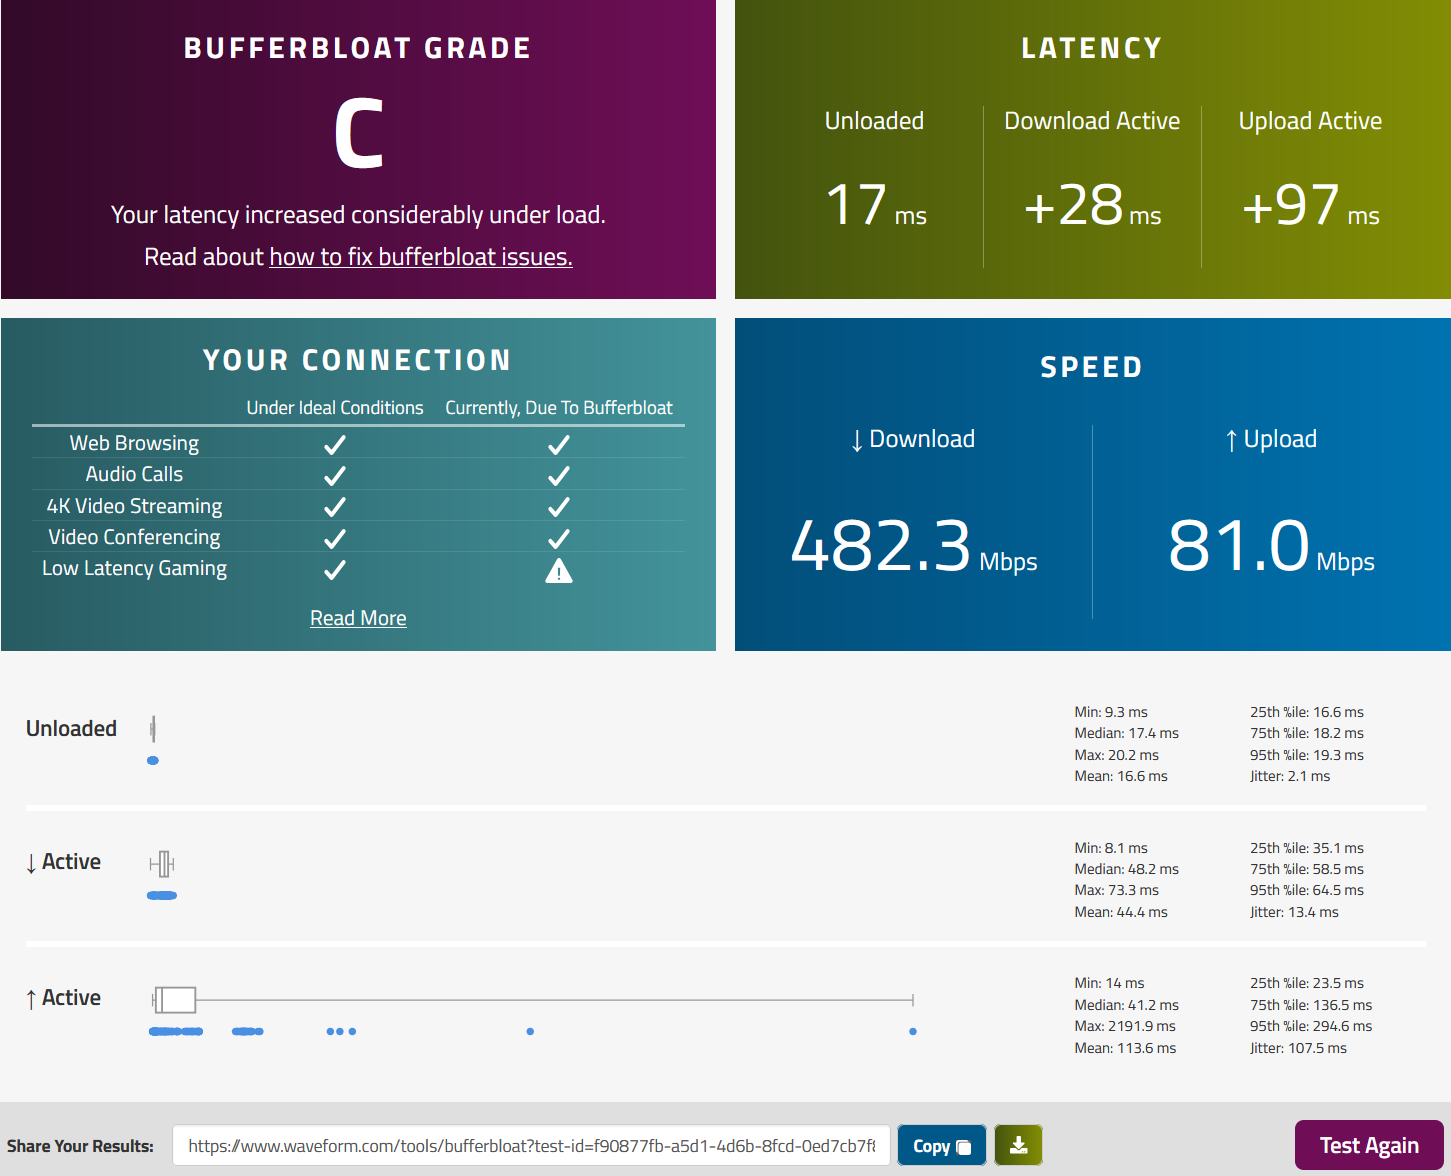Click the Copy button for share link

click(x=941, y=1145)
